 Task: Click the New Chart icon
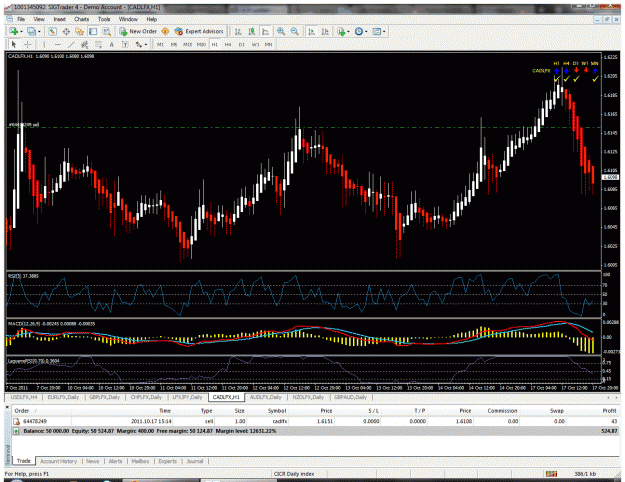(14, 31)
